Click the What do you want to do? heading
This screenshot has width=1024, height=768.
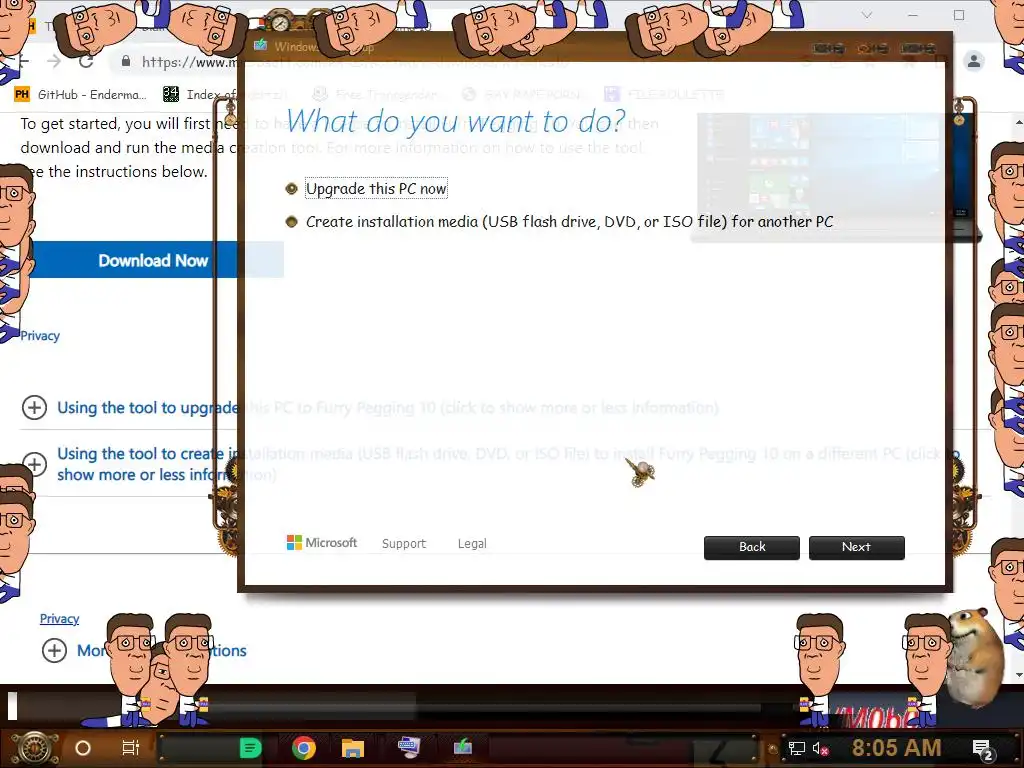pos(455,121)
